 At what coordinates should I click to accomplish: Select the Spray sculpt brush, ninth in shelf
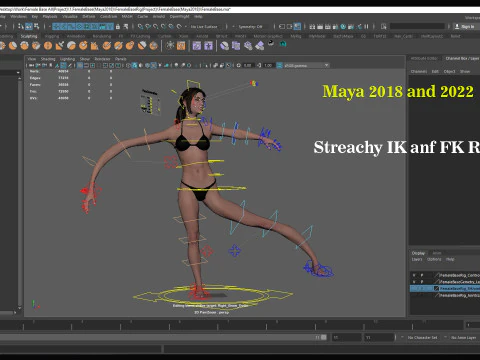click(95, 45)
